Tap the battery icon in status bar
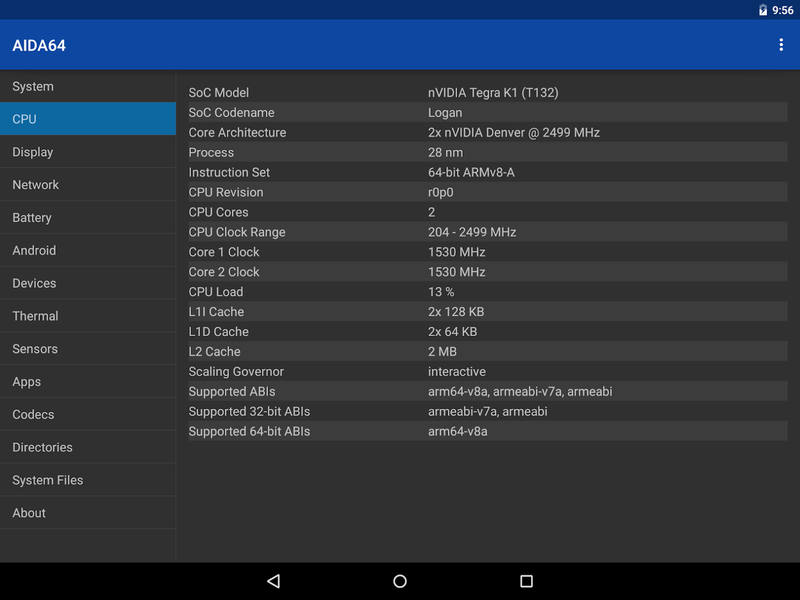Image resolution: width=800 pixels, height=600 pixels. tap(763, 9)
